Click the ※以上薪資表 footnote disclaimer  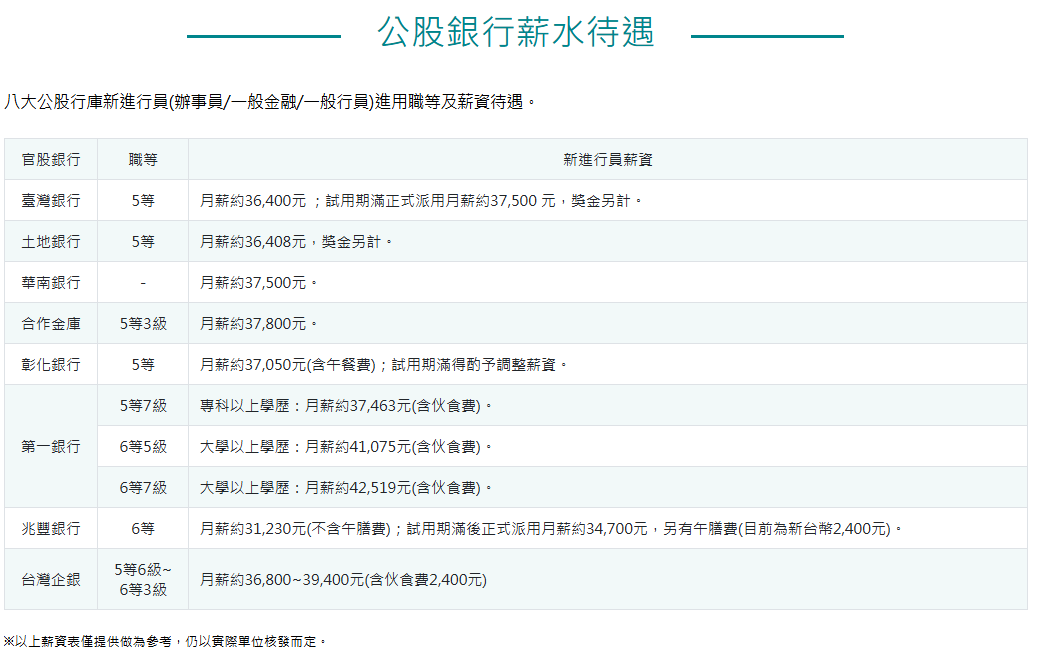pyautogui.click(x=165, y=641)
